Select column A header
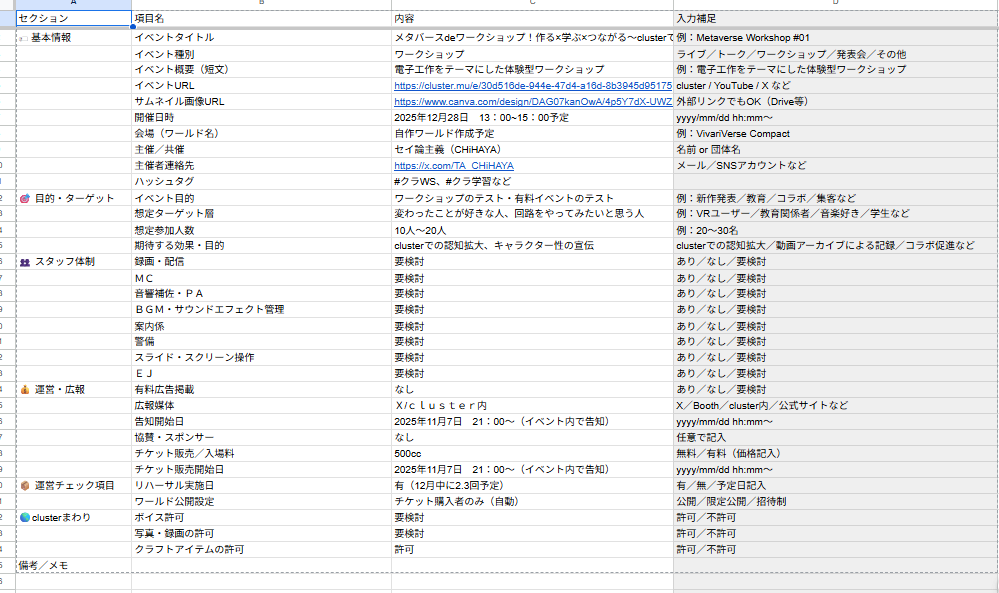 pos(73,4)
